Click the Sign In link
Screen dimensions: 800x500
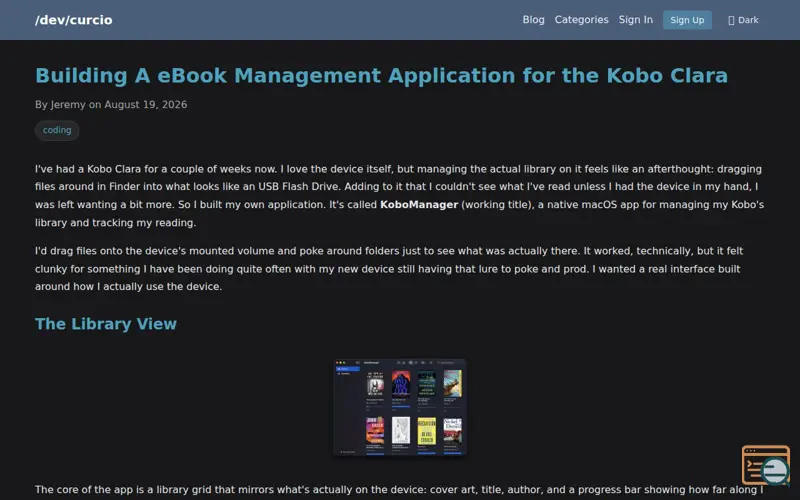pyautogui.click(x=635, y=20)
